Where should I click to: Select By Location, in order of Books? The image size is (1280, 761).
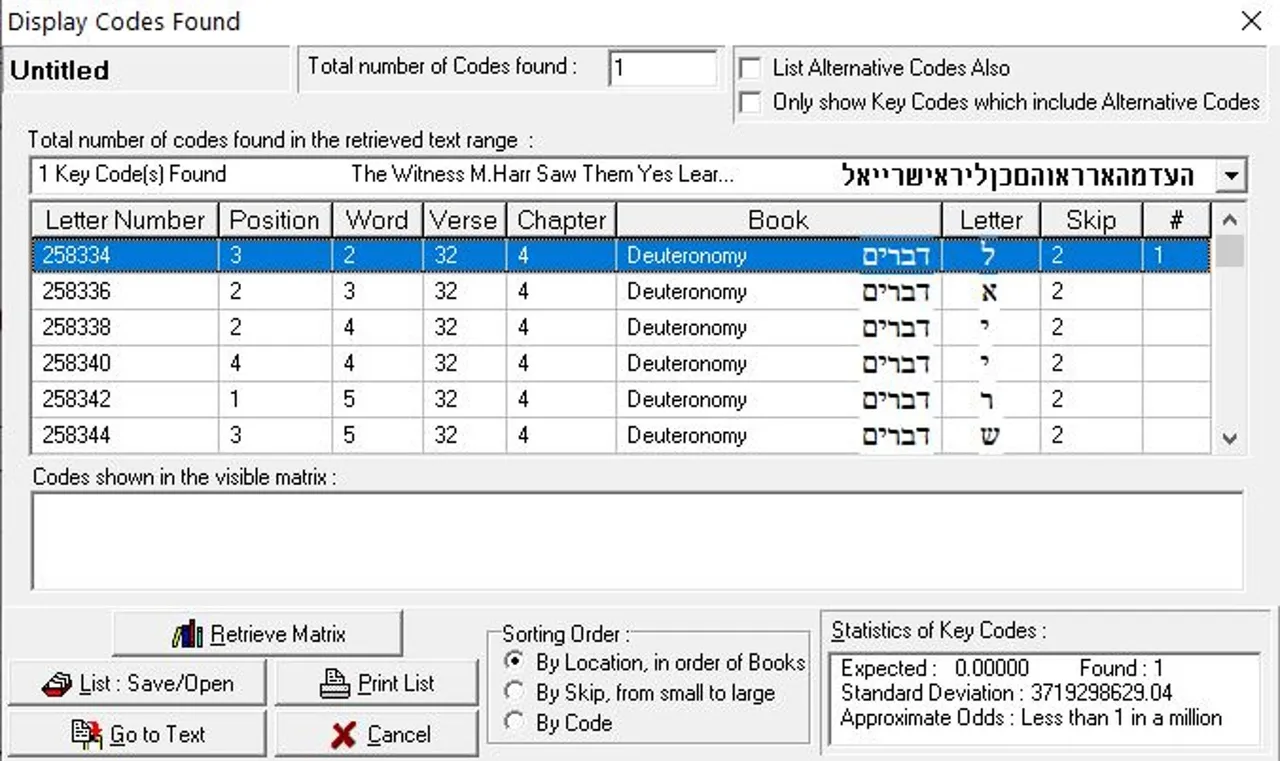click(514, 661)
